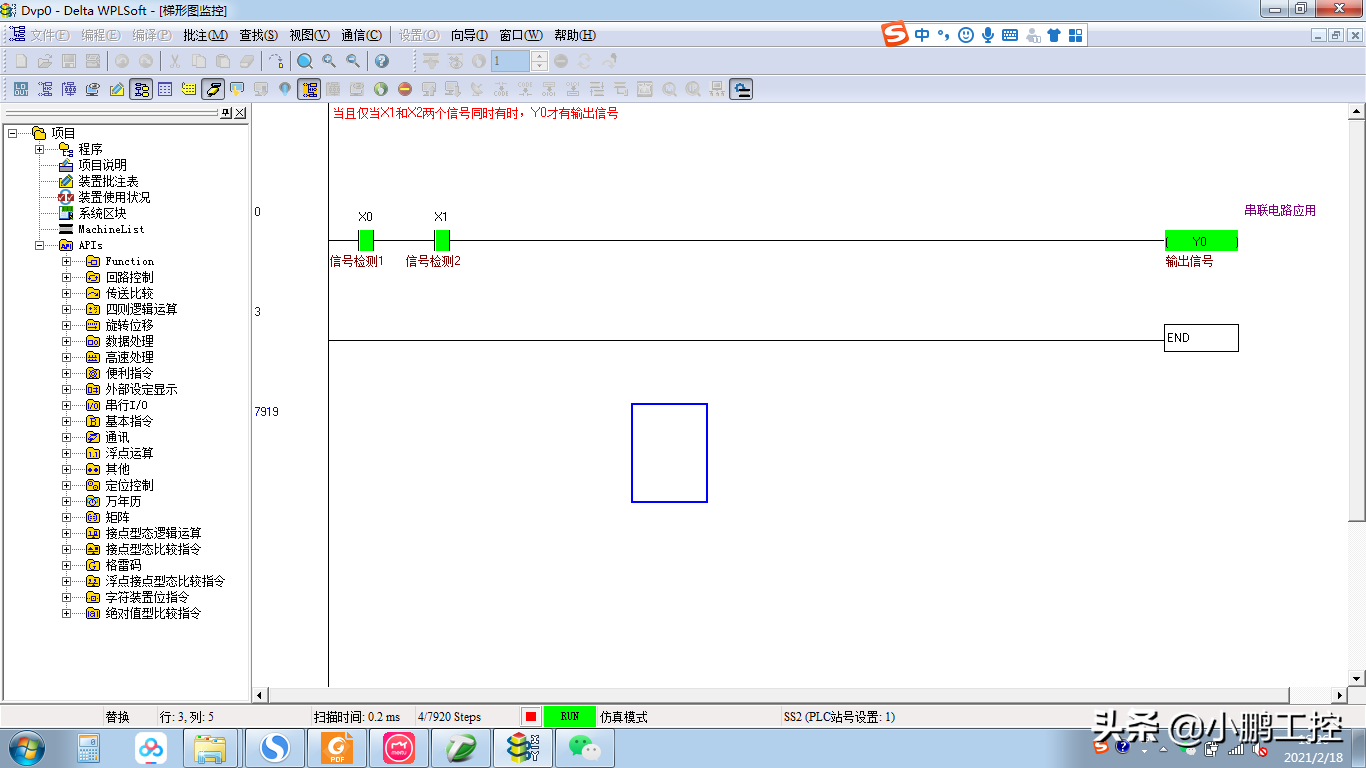Viewport: 1366px width, 768px height.
Task: Toggle Sogou Chinese/English input mode
Action: tap(922, 35)
